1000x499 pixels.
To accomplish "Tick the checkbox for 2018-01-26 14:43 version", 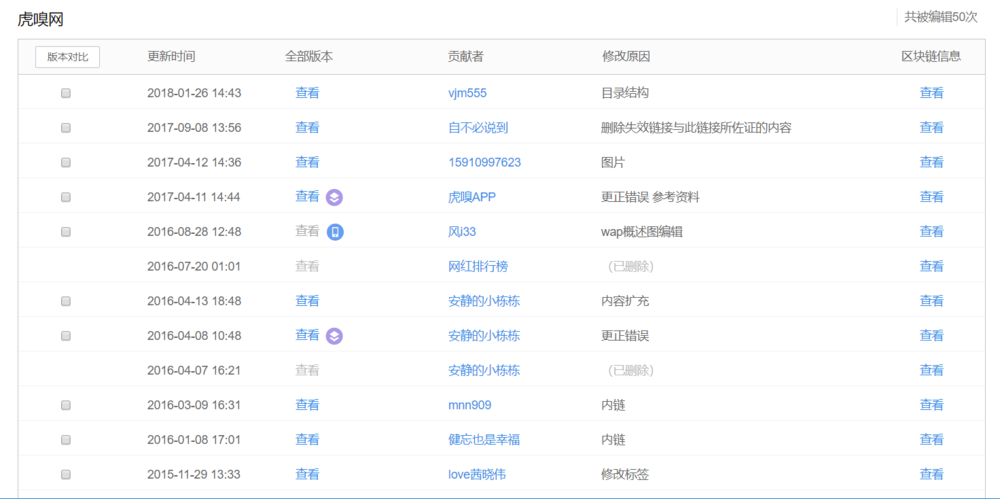I will click(x=66, y=93).
